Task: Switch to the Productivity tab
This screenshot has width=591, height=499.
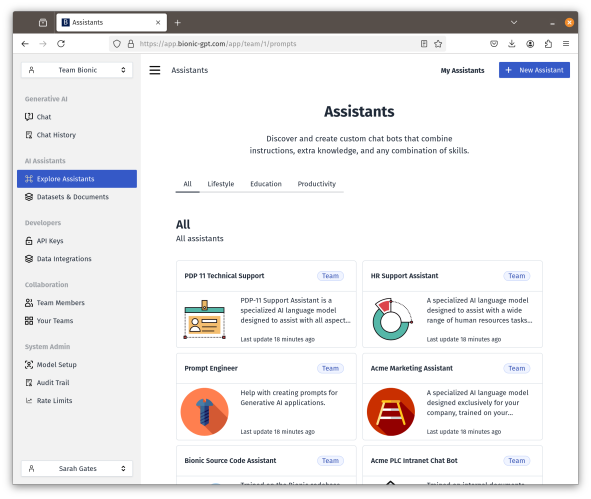Action: point(317,184)
